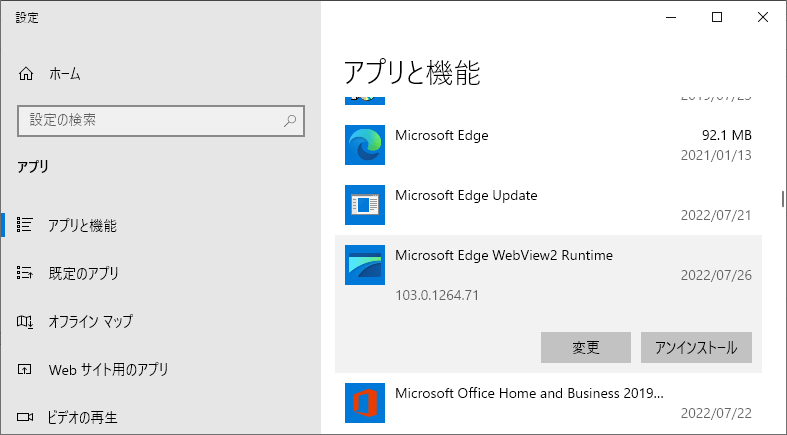Click the Edge WebView2 Runtime icon
The width and height of the screenshot is (787, 435).
click(365, 265)
